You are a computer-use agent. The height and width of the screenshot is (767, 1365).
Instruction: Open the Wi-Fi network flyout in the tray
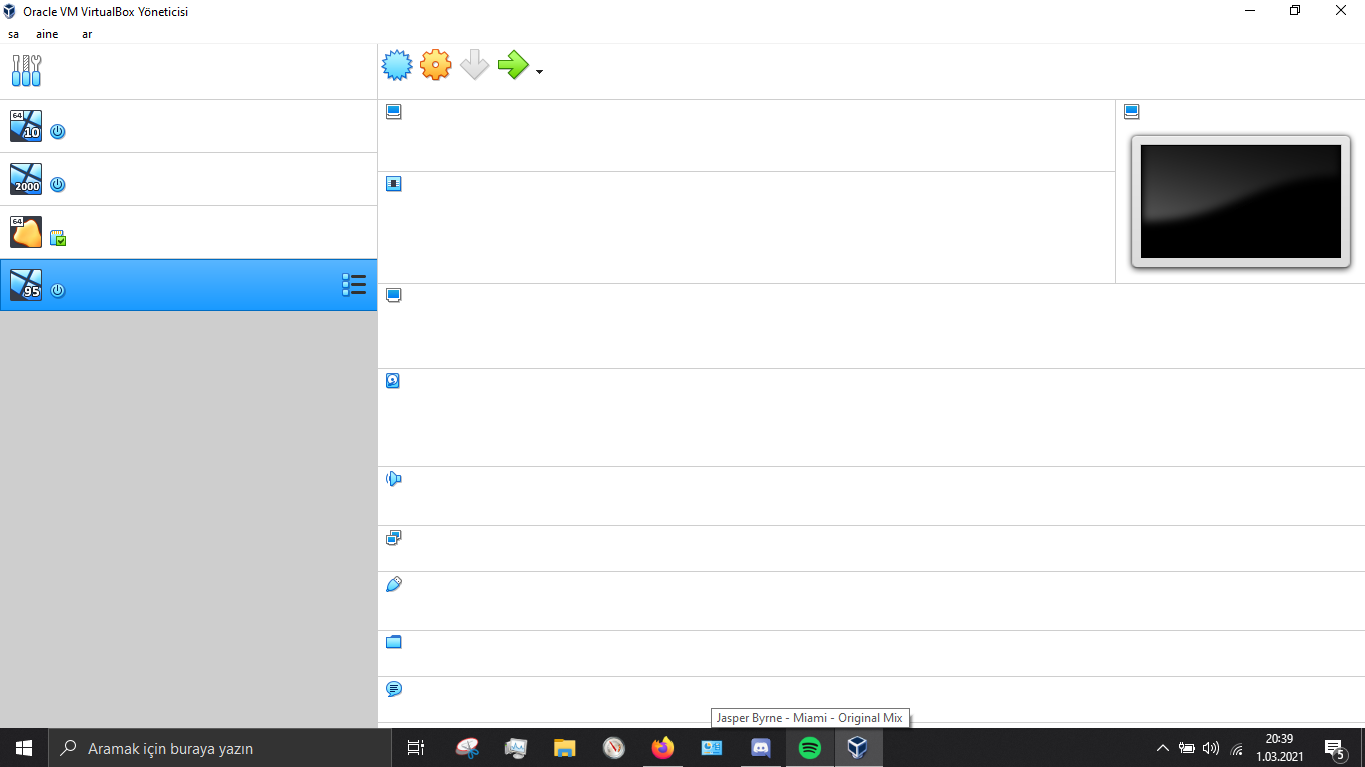click(x=1236, y=748)
